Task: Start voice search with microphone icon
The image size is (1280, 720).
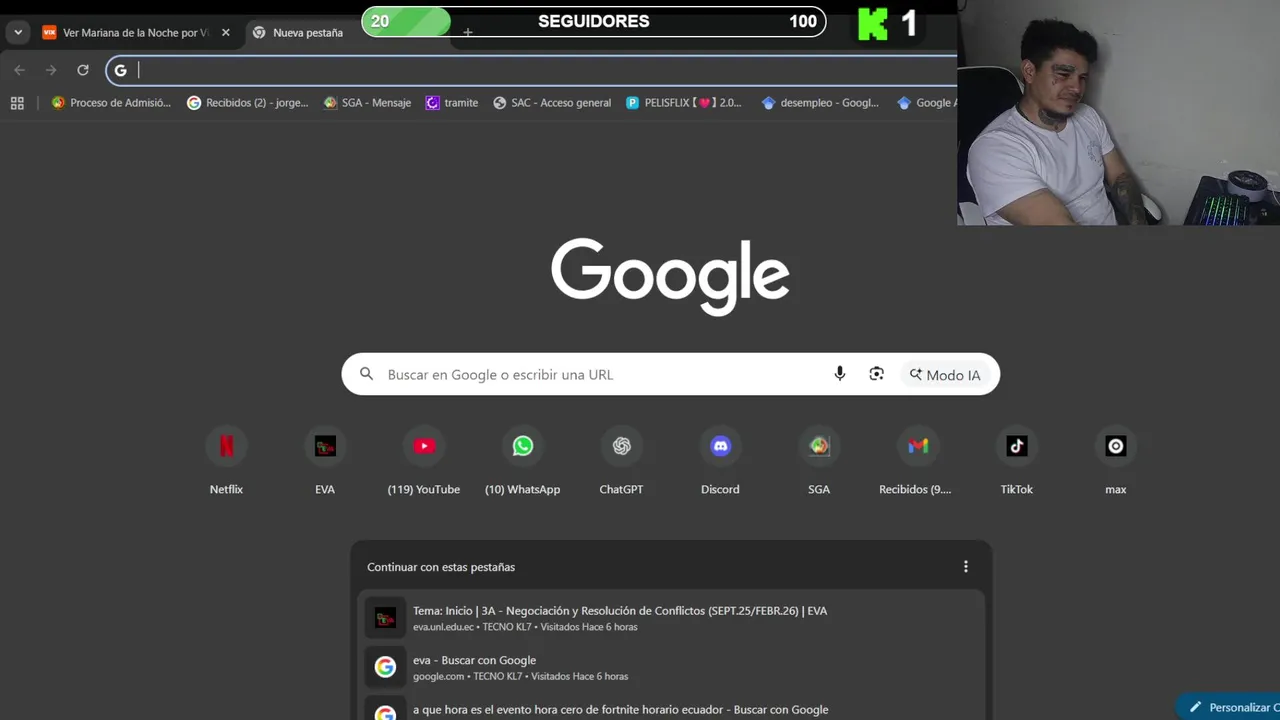Action: [x=839, y=374]
